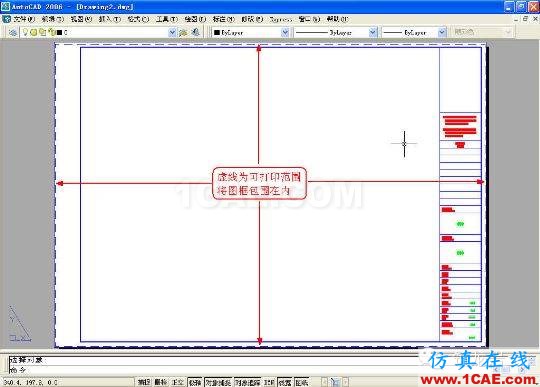Toggle 正交 ortho mode in status bar

178,382
